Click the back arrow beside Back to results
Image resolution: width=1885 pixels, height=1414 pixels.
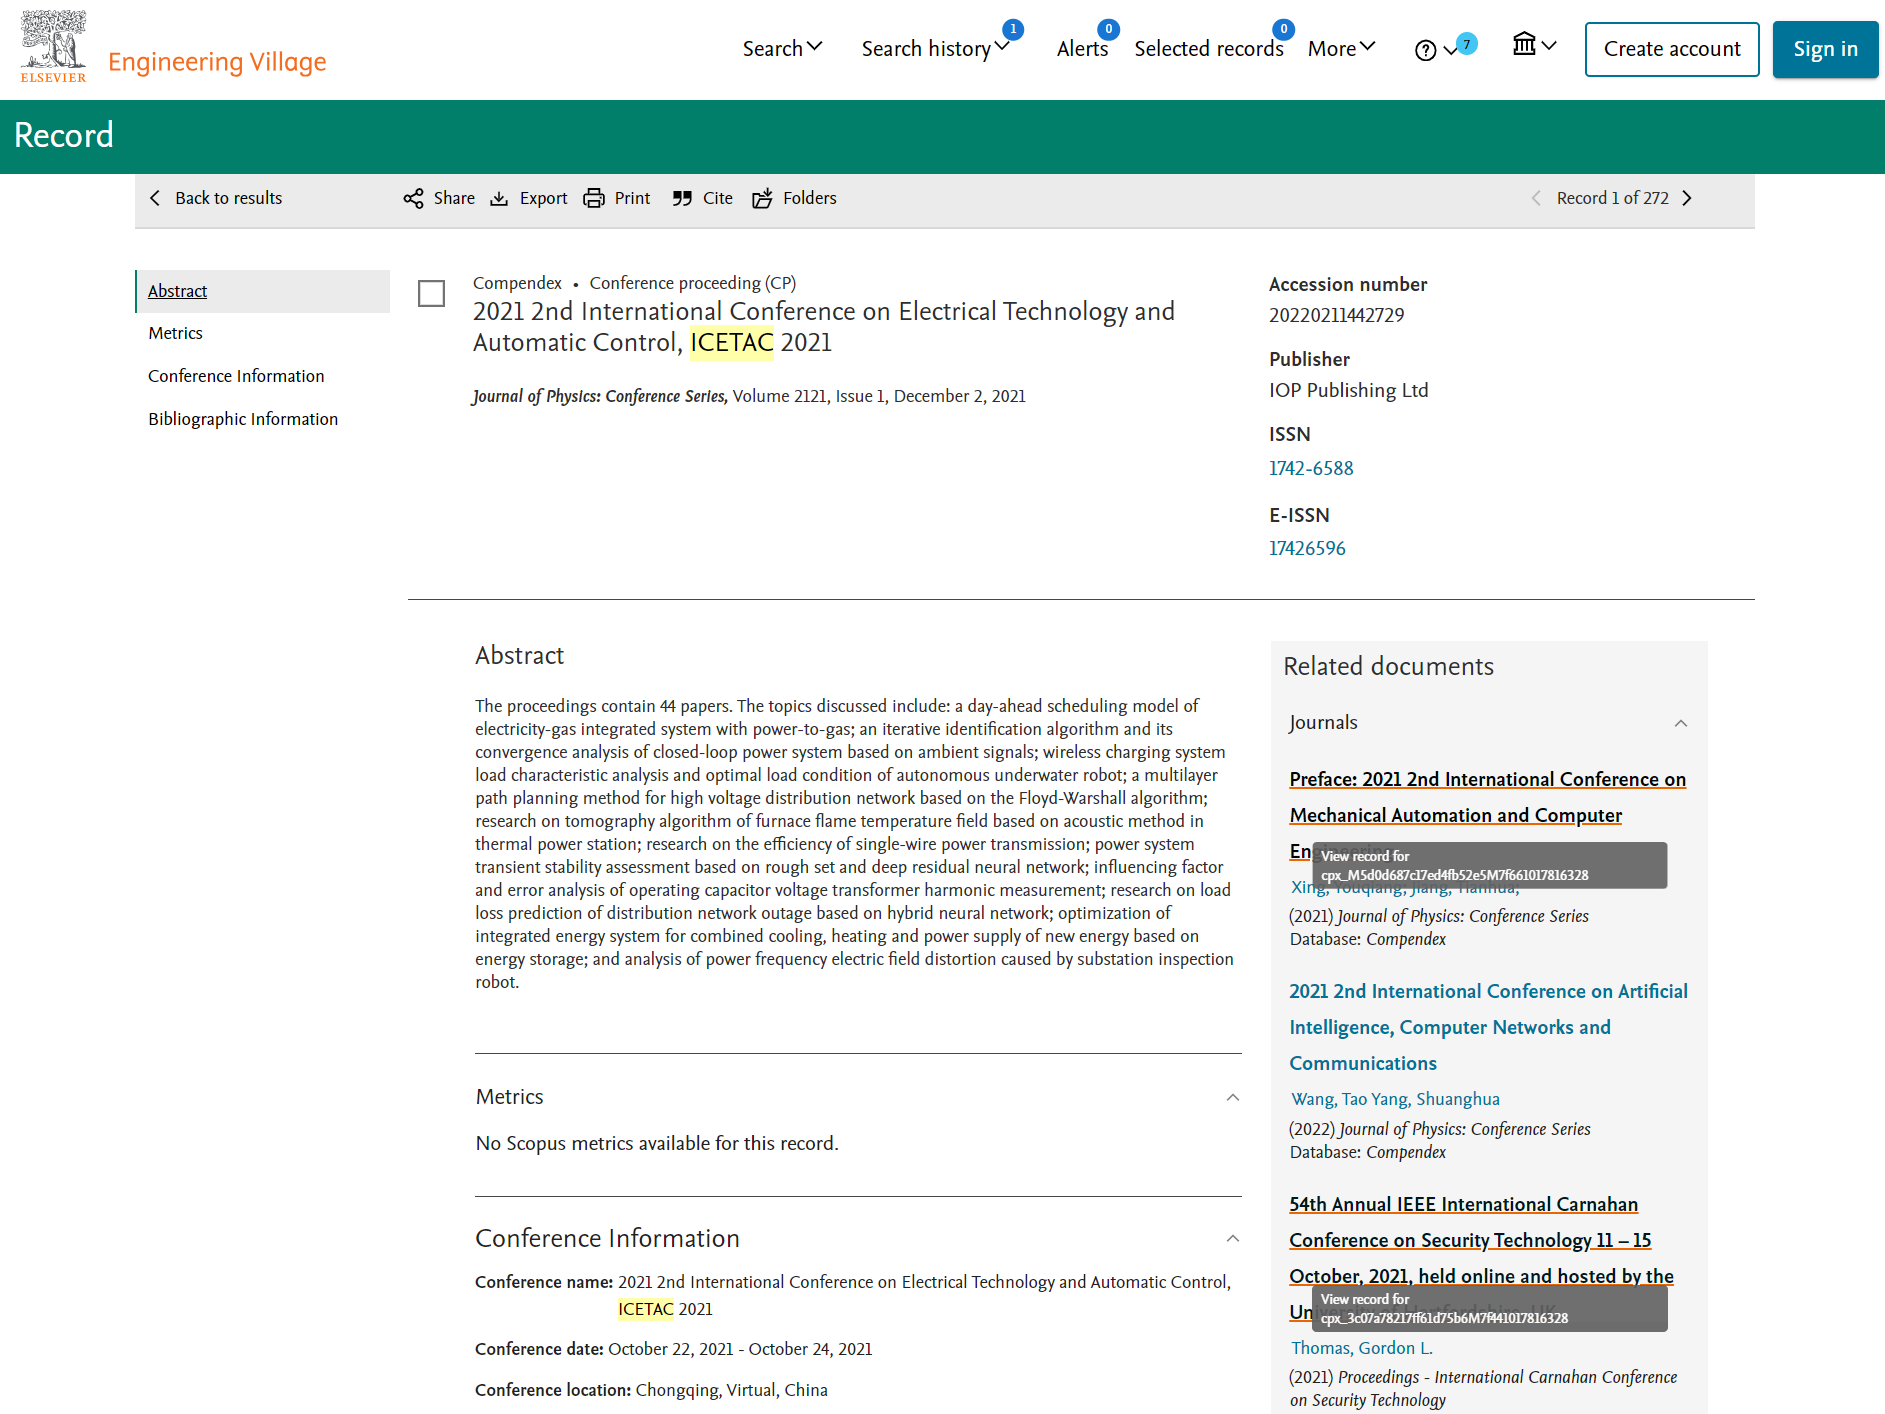155,198
